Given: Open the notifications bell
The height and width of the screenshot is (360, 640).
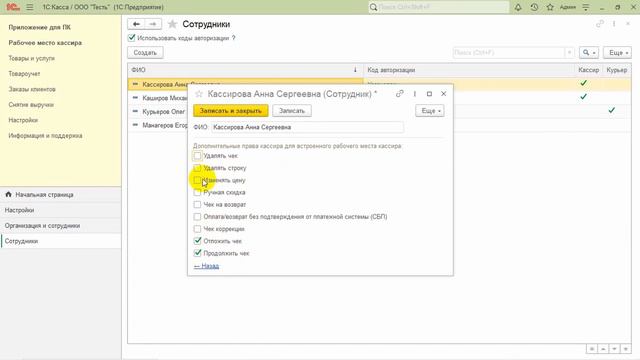Looking at the screenshot, I should (518, 7).
